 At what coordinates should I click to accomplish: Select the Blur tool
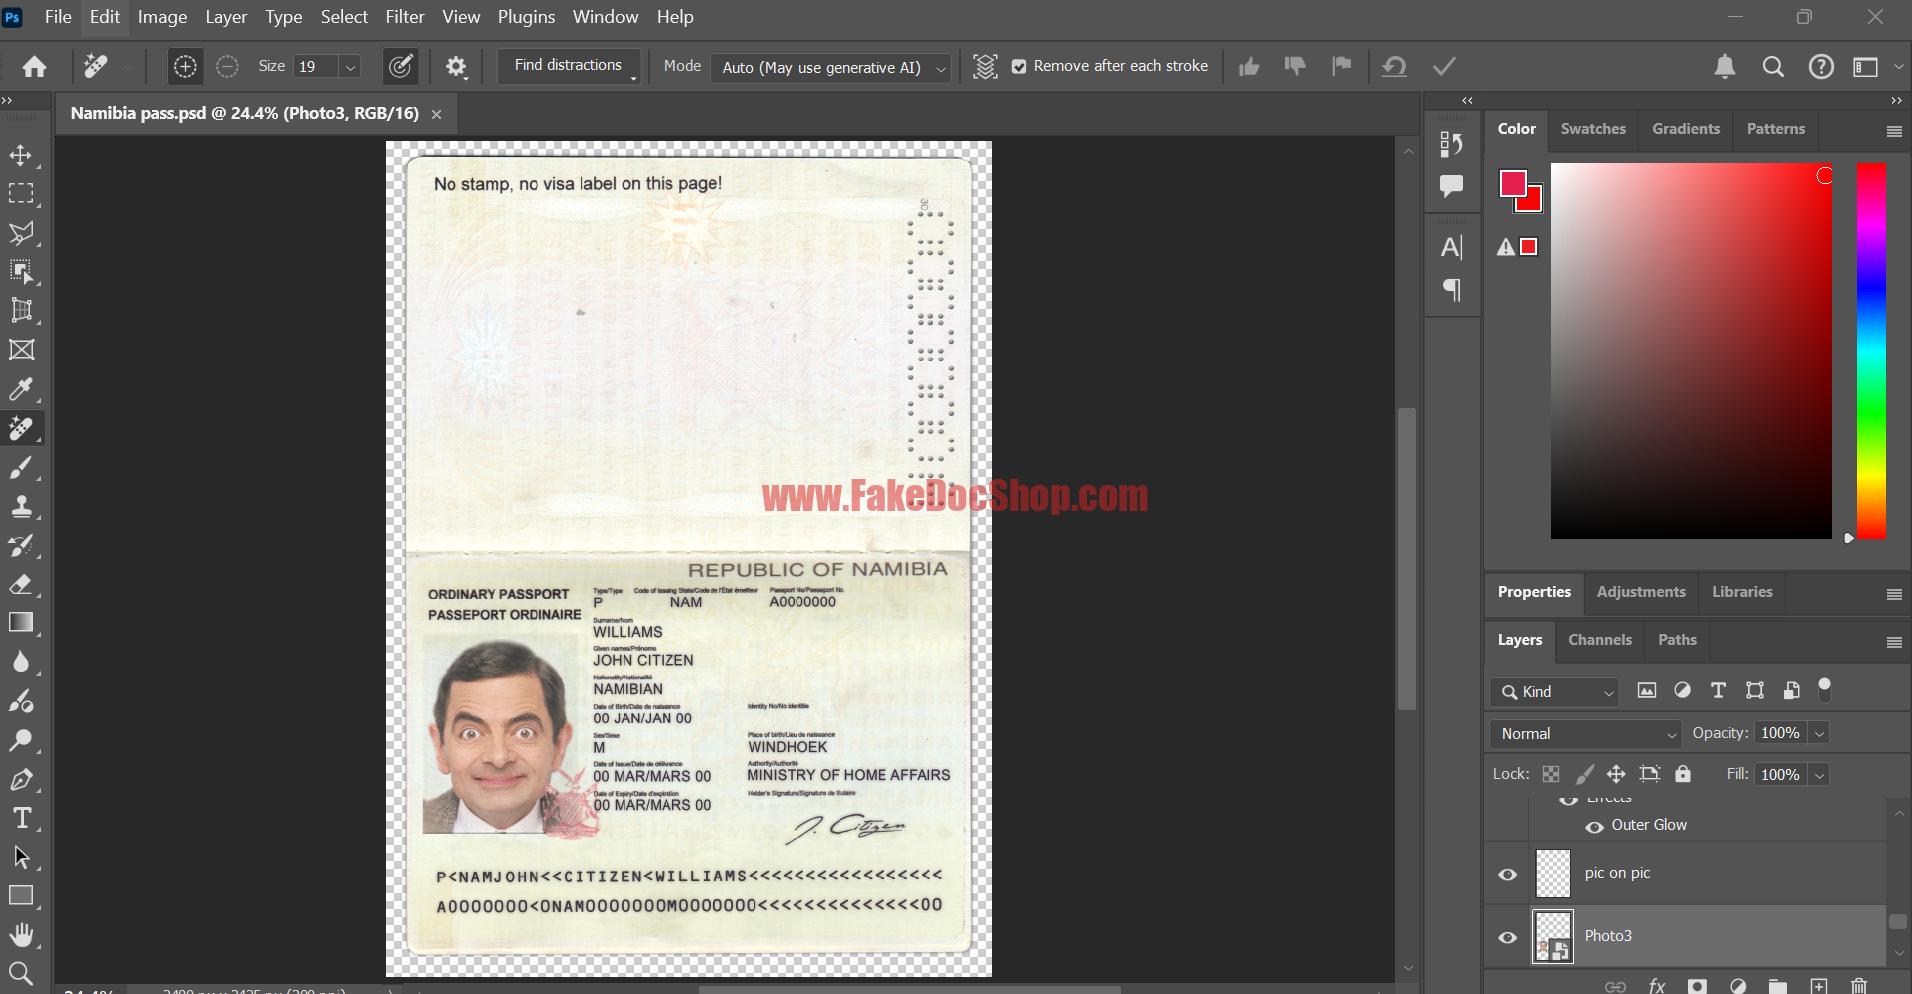(21, 662)
